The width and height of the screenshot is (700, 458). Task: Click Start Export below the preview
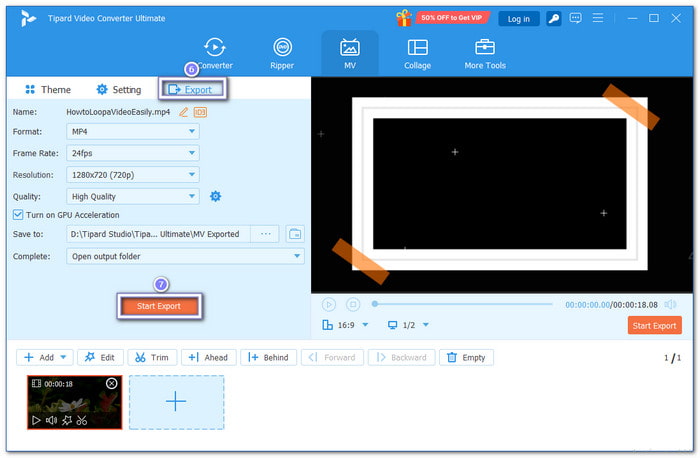click(x=654, y=326)
